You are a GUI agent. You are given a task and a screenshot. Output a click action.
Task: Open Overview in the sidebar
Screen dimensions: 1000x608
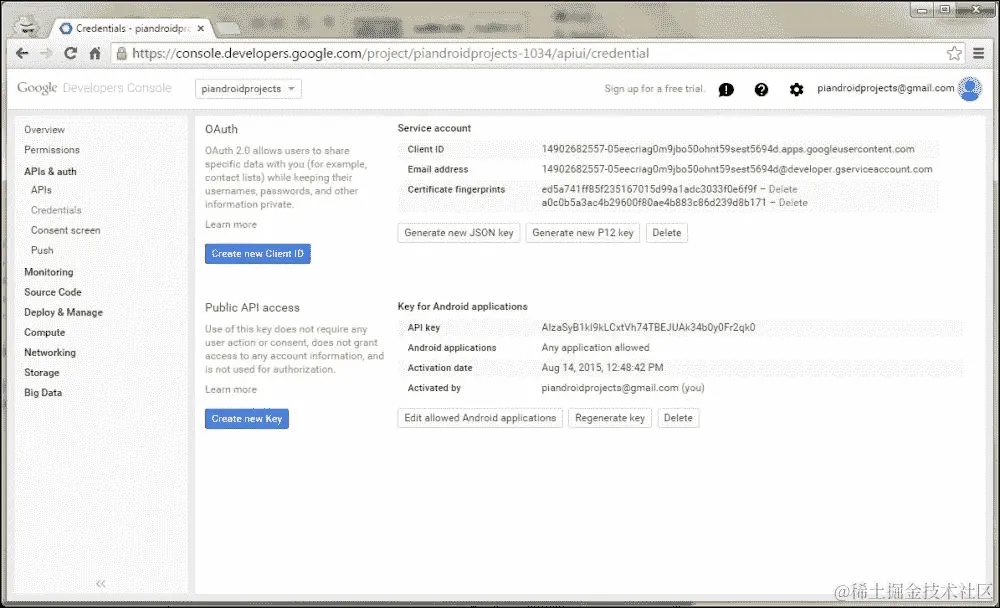point(45,130)
